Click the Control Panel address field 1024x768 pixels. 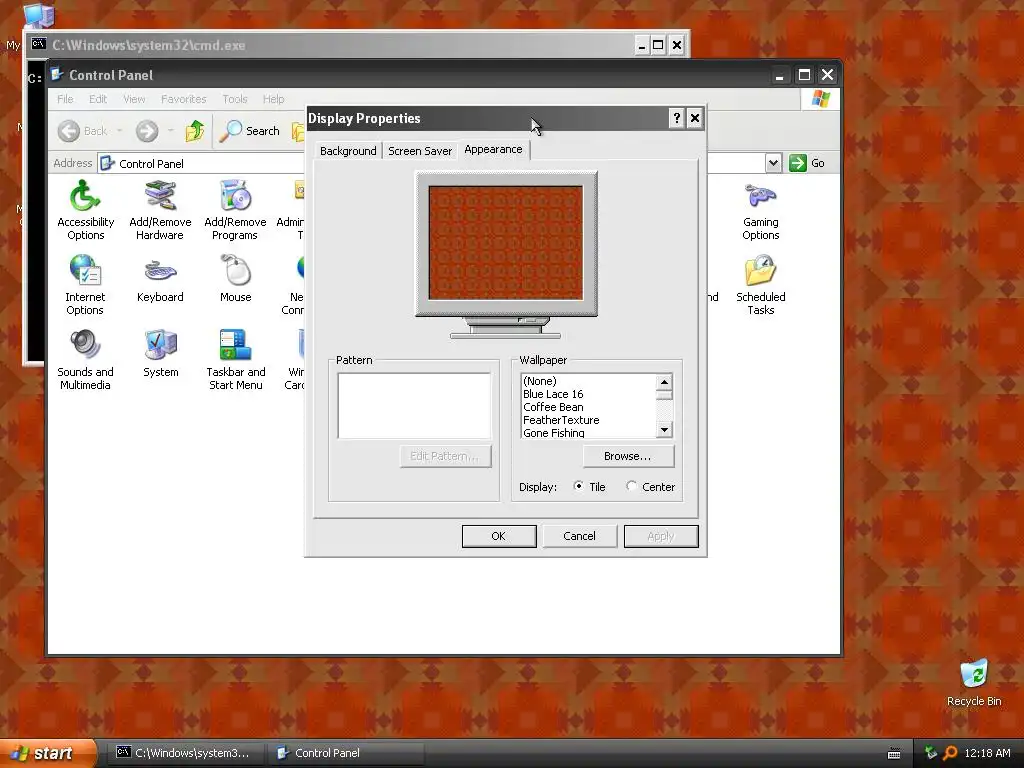[x=431, y=163]
